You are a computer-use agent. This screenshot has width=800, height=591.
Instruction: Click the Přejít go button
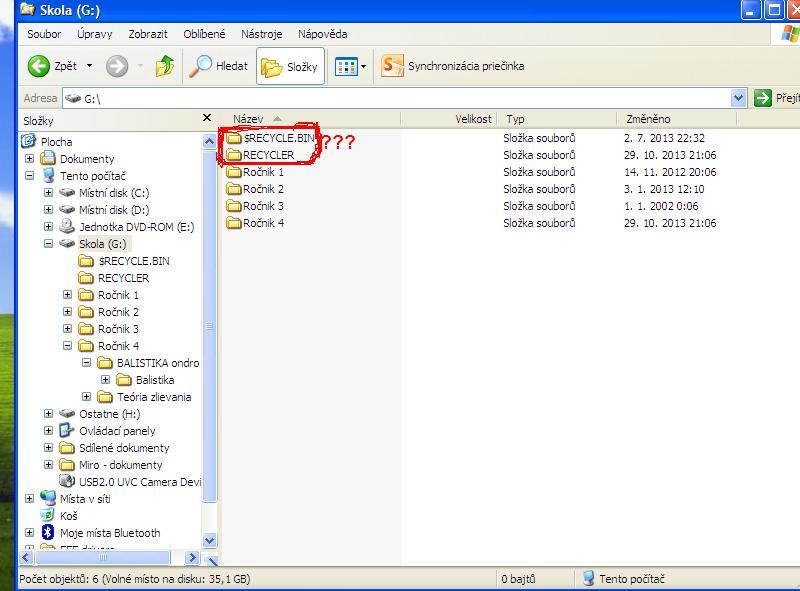[776, 98]
